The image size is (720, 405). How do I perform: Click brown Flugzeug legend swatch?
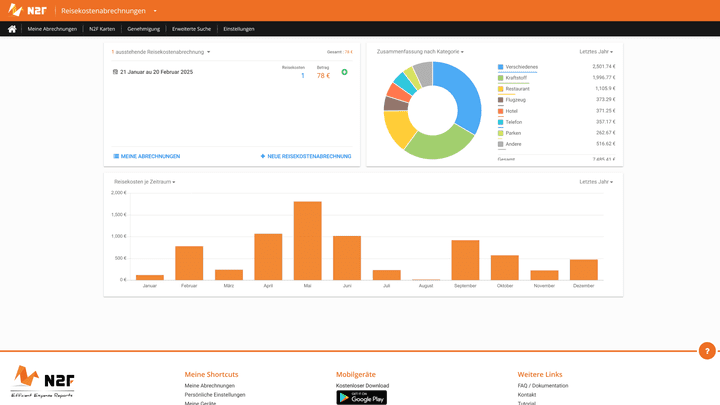pos(501,100)
